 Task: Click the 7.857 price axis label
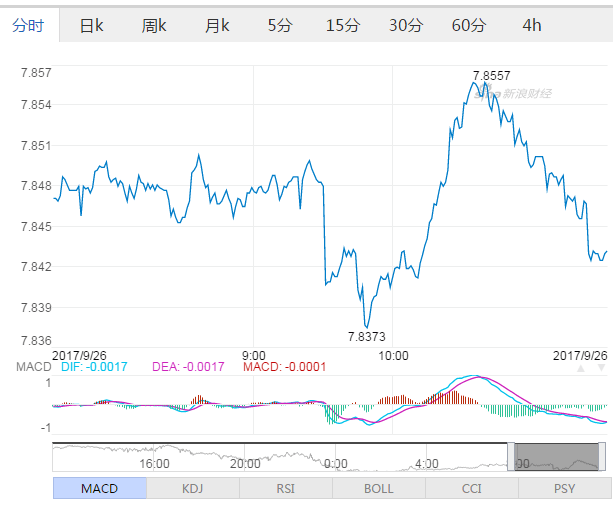click(x=36, y=73)
